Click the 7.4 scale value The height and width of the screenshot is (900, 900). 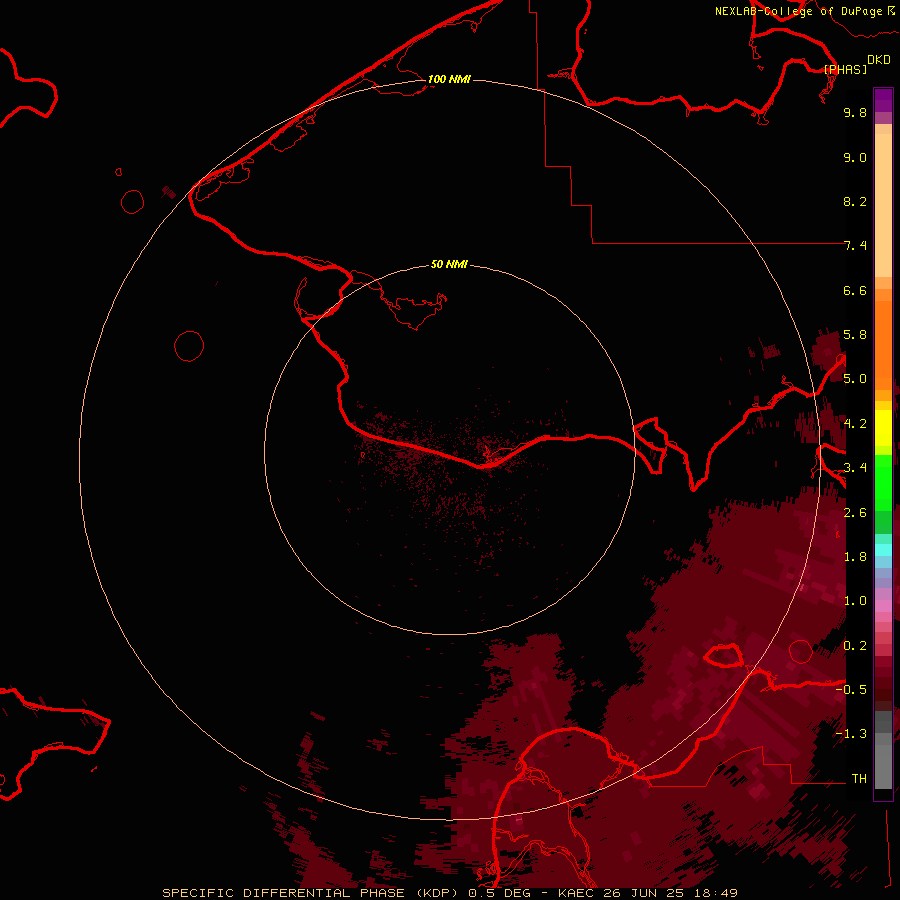tap(855, 246)
